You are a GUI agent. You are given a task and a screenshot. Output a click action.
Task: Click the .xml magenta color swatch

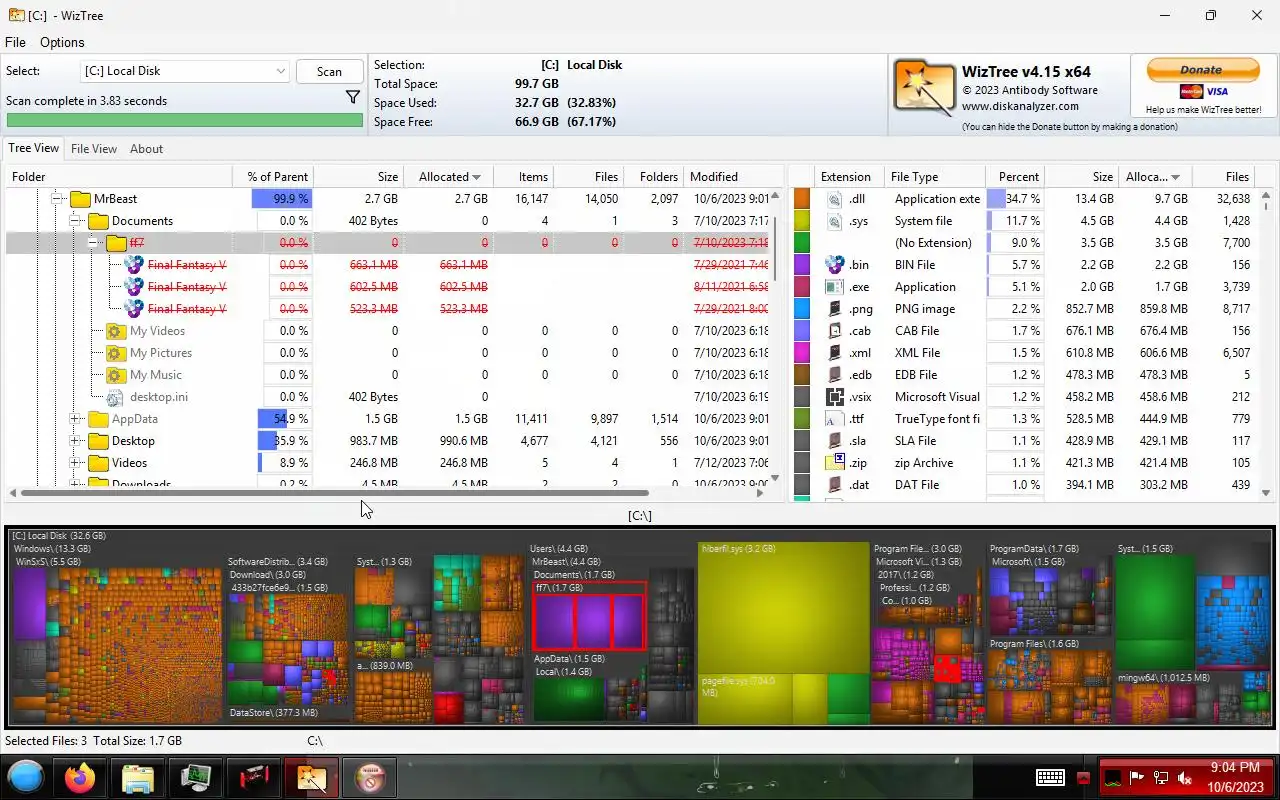tap(801, 353)
